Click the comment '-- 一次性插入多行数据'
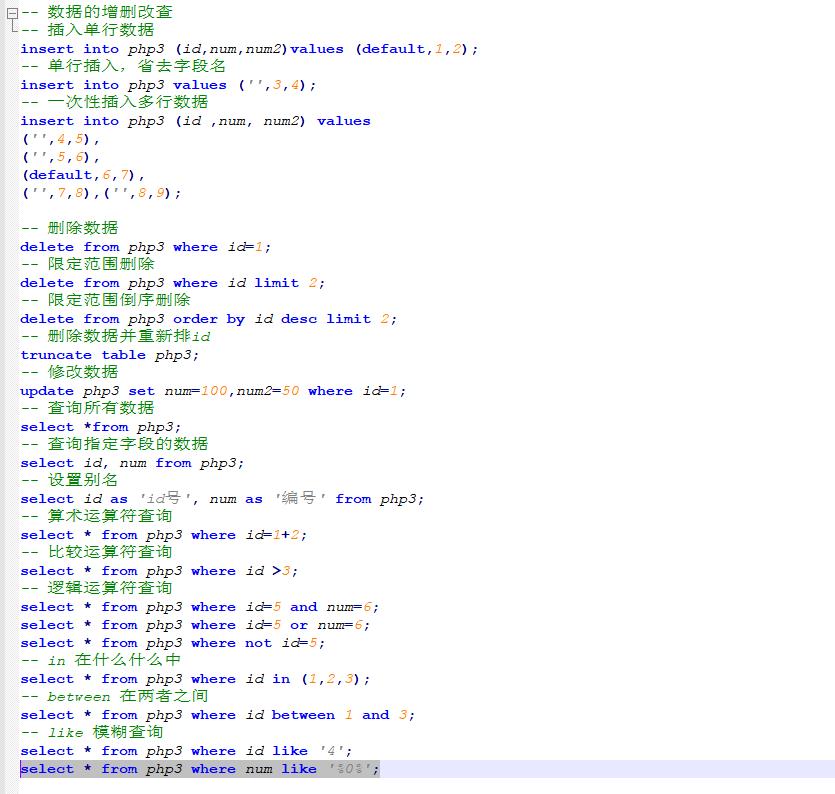 pyautogui.click(x=114, y=102)
